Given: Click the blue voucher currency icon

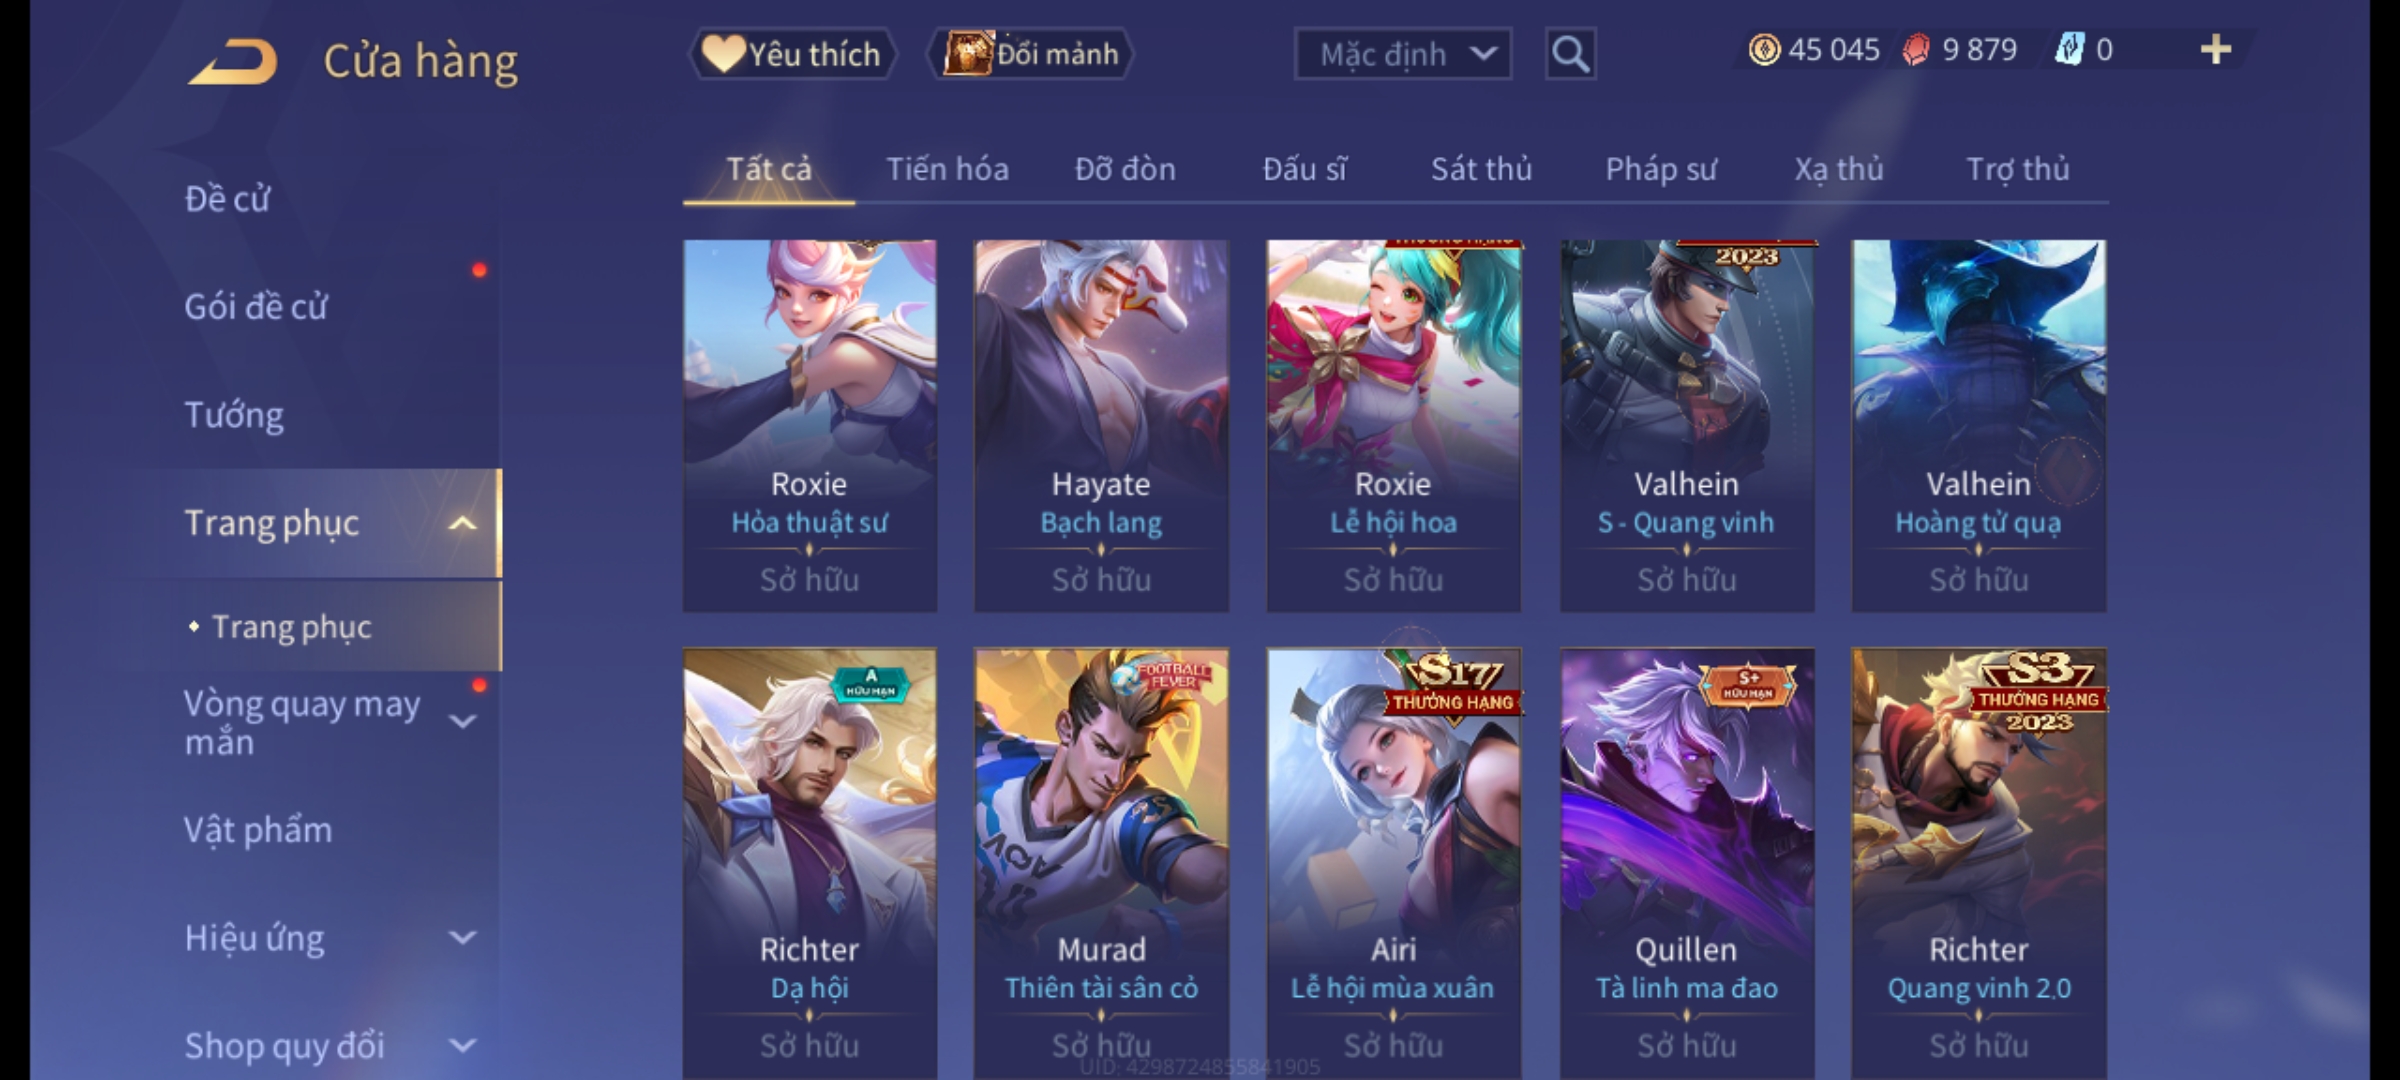Looking at the screenshot, I should tap(2068, 49).
